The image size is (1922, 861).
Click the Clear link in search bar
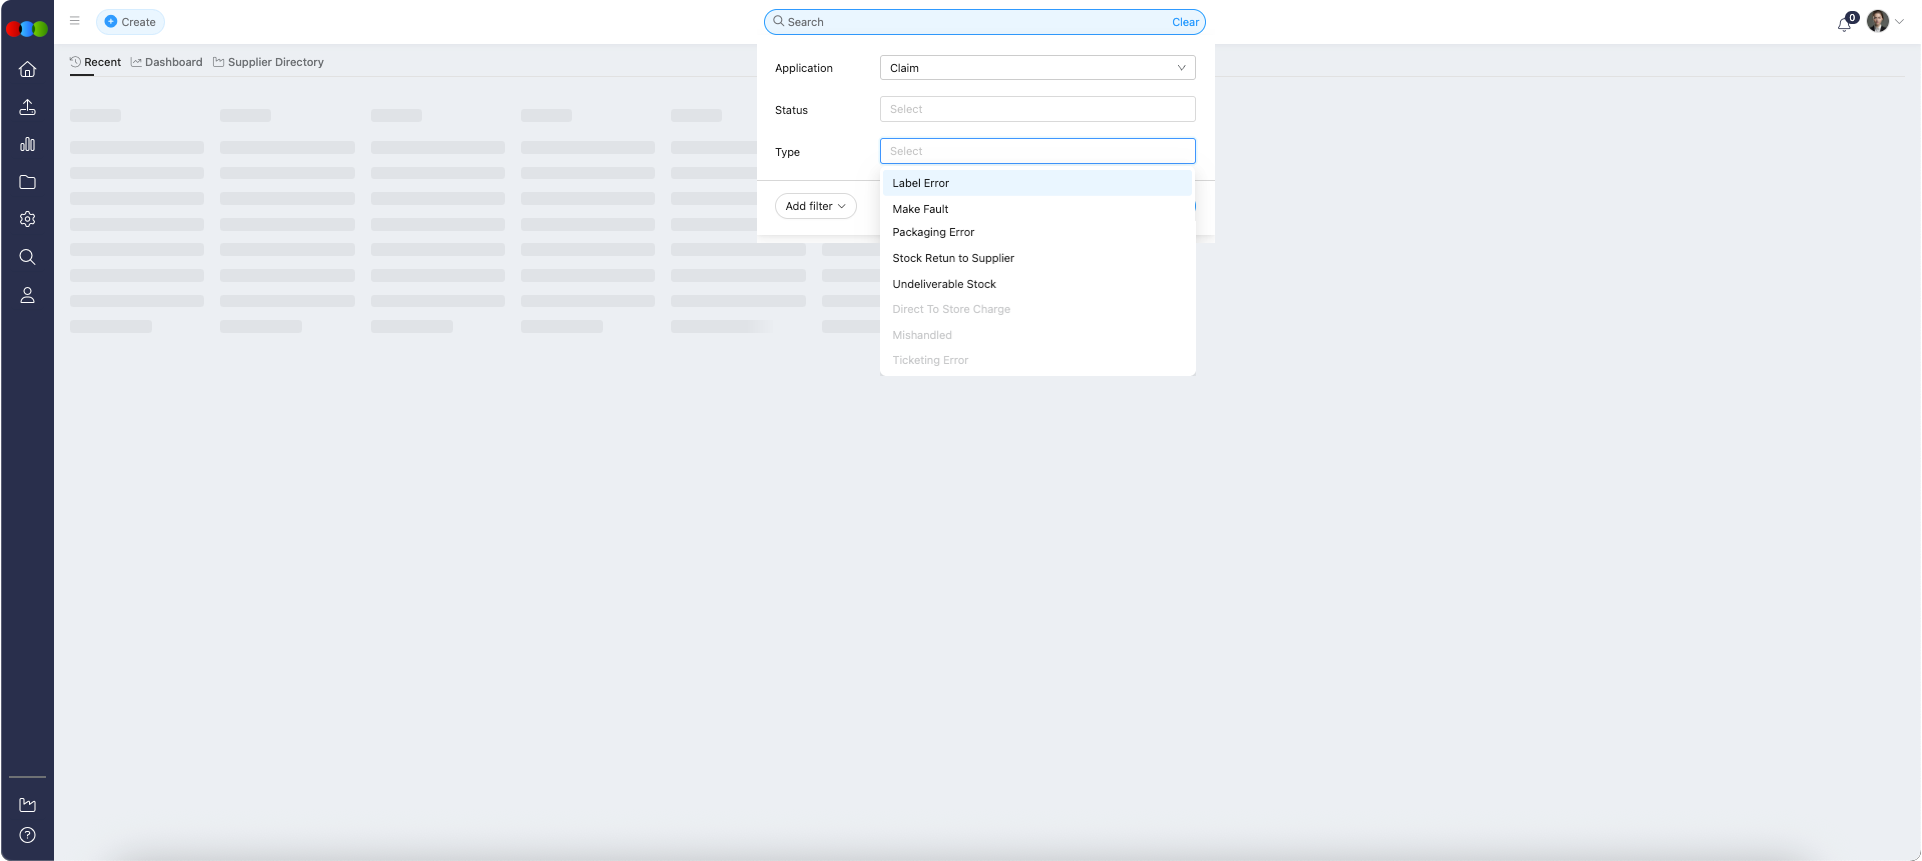click(x=1185, y=22)
